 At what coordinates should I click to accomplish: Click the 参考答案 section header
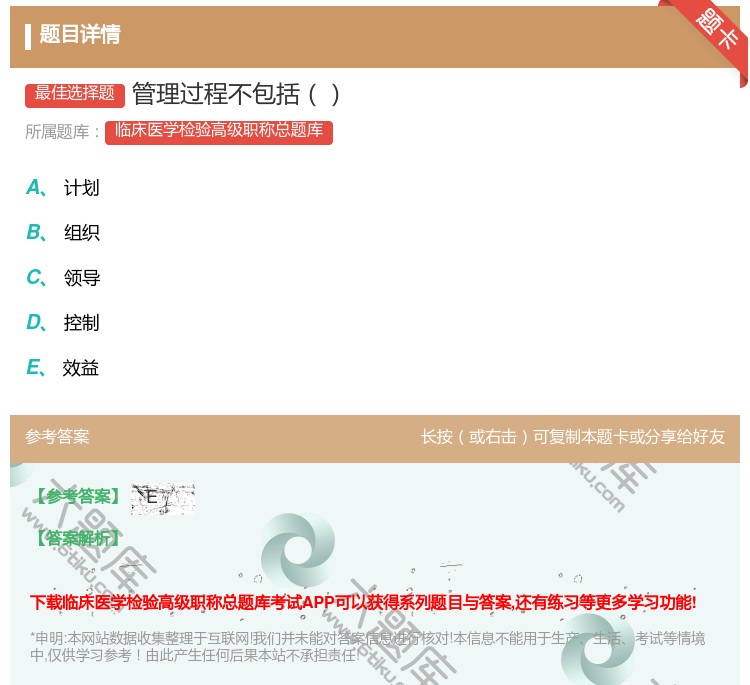pos(57,437)
